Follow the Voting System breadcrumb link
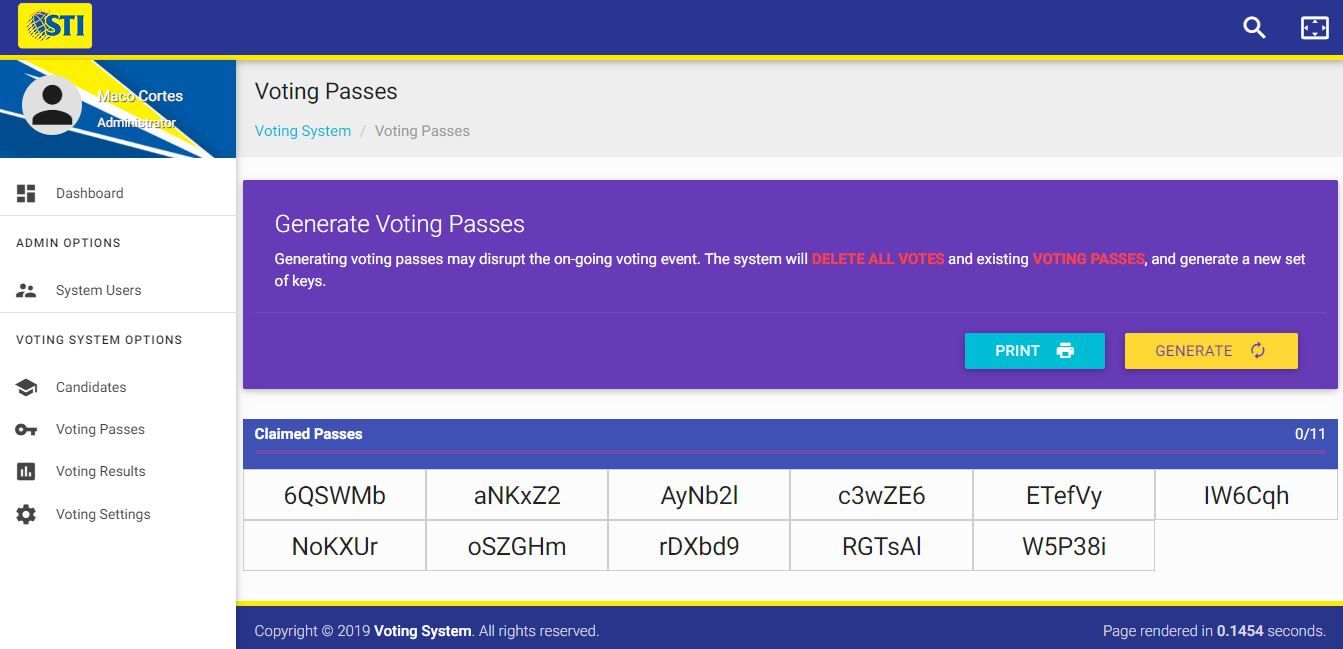The image size is (1343, 649). pyautogui.click(x=303, y=131)
